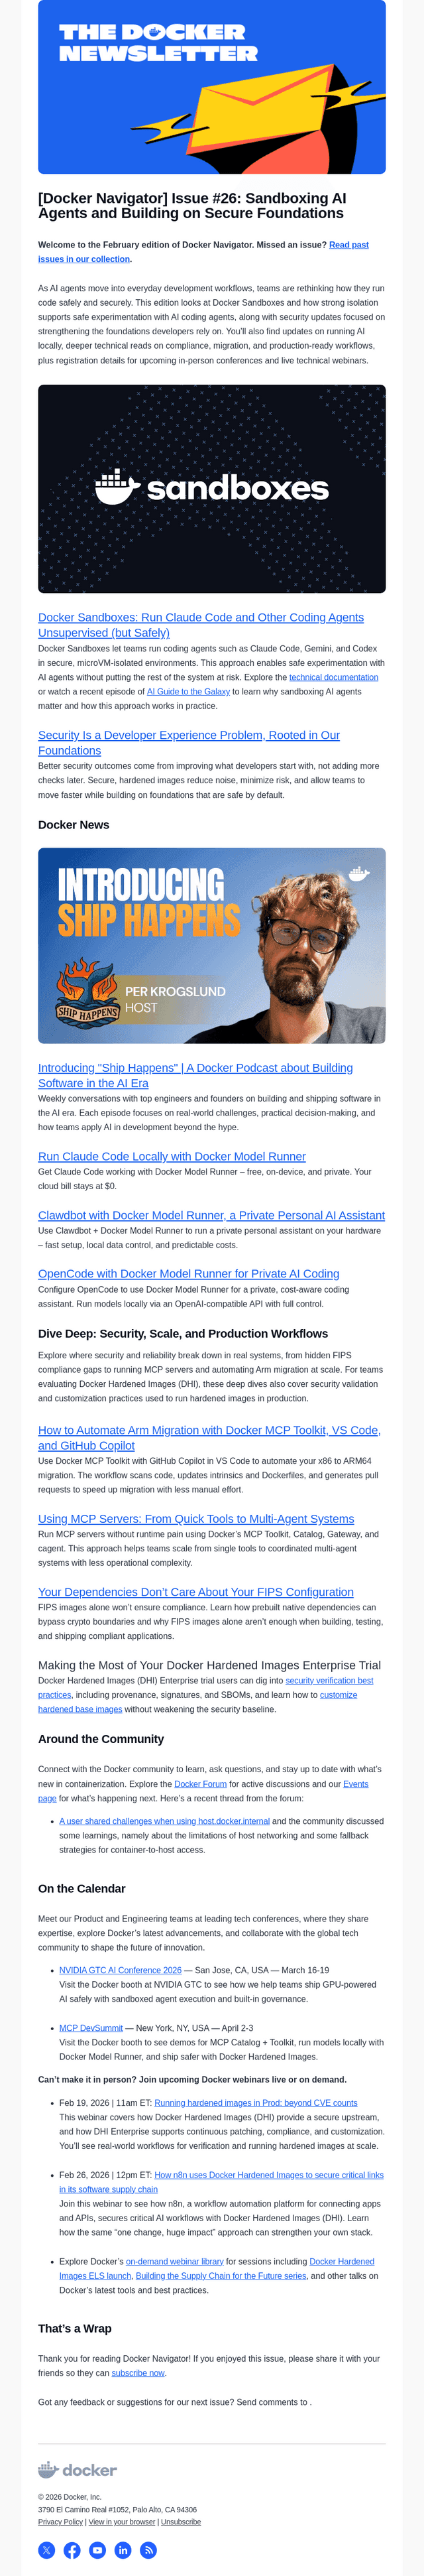
Task: Click 'Making the Most of Your Docker Hardened Images' heading
Action: (x=209, y=1665)
